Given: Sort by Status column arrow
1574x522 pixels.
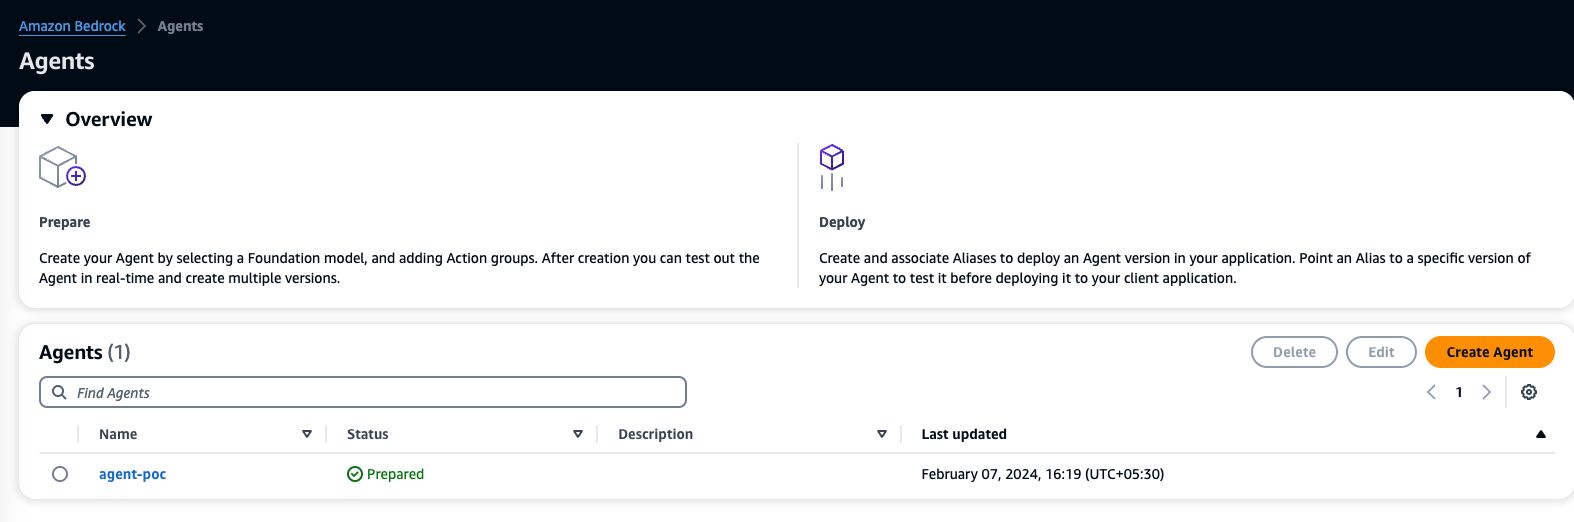Looking at the screenshot, I should point(578,434).
